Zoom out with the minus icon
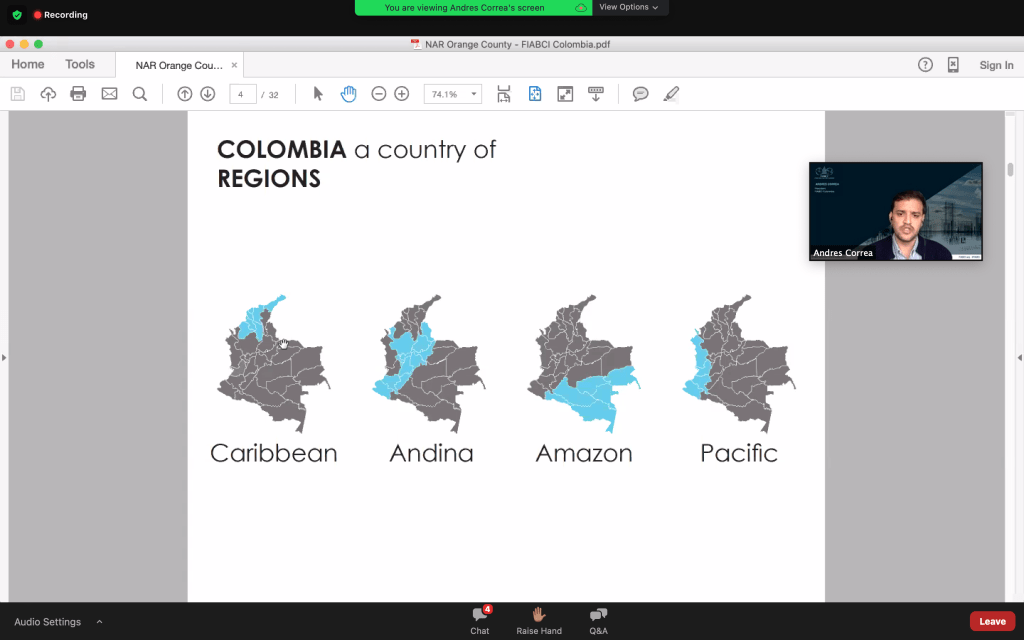The height and width of the screenshot is (640, 1024). (x=378, y=94)
